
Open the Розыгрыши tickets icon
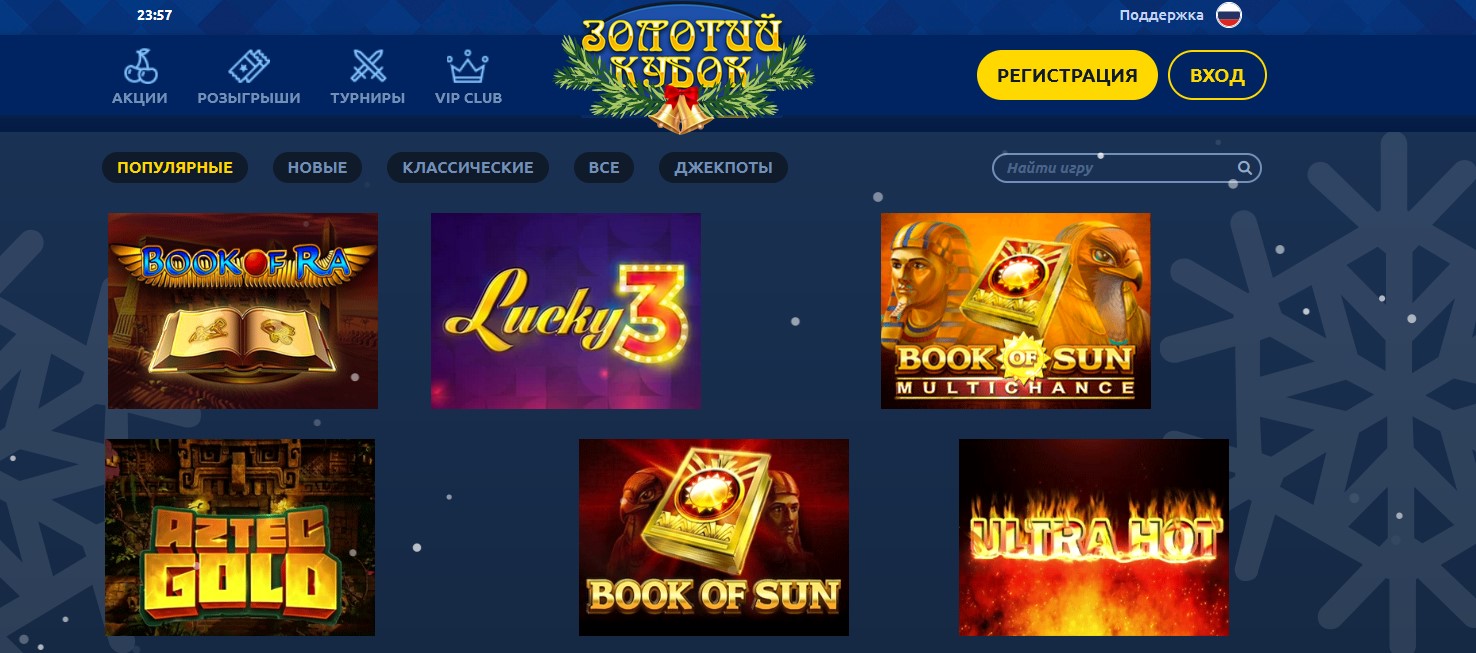tap(248, 66)
